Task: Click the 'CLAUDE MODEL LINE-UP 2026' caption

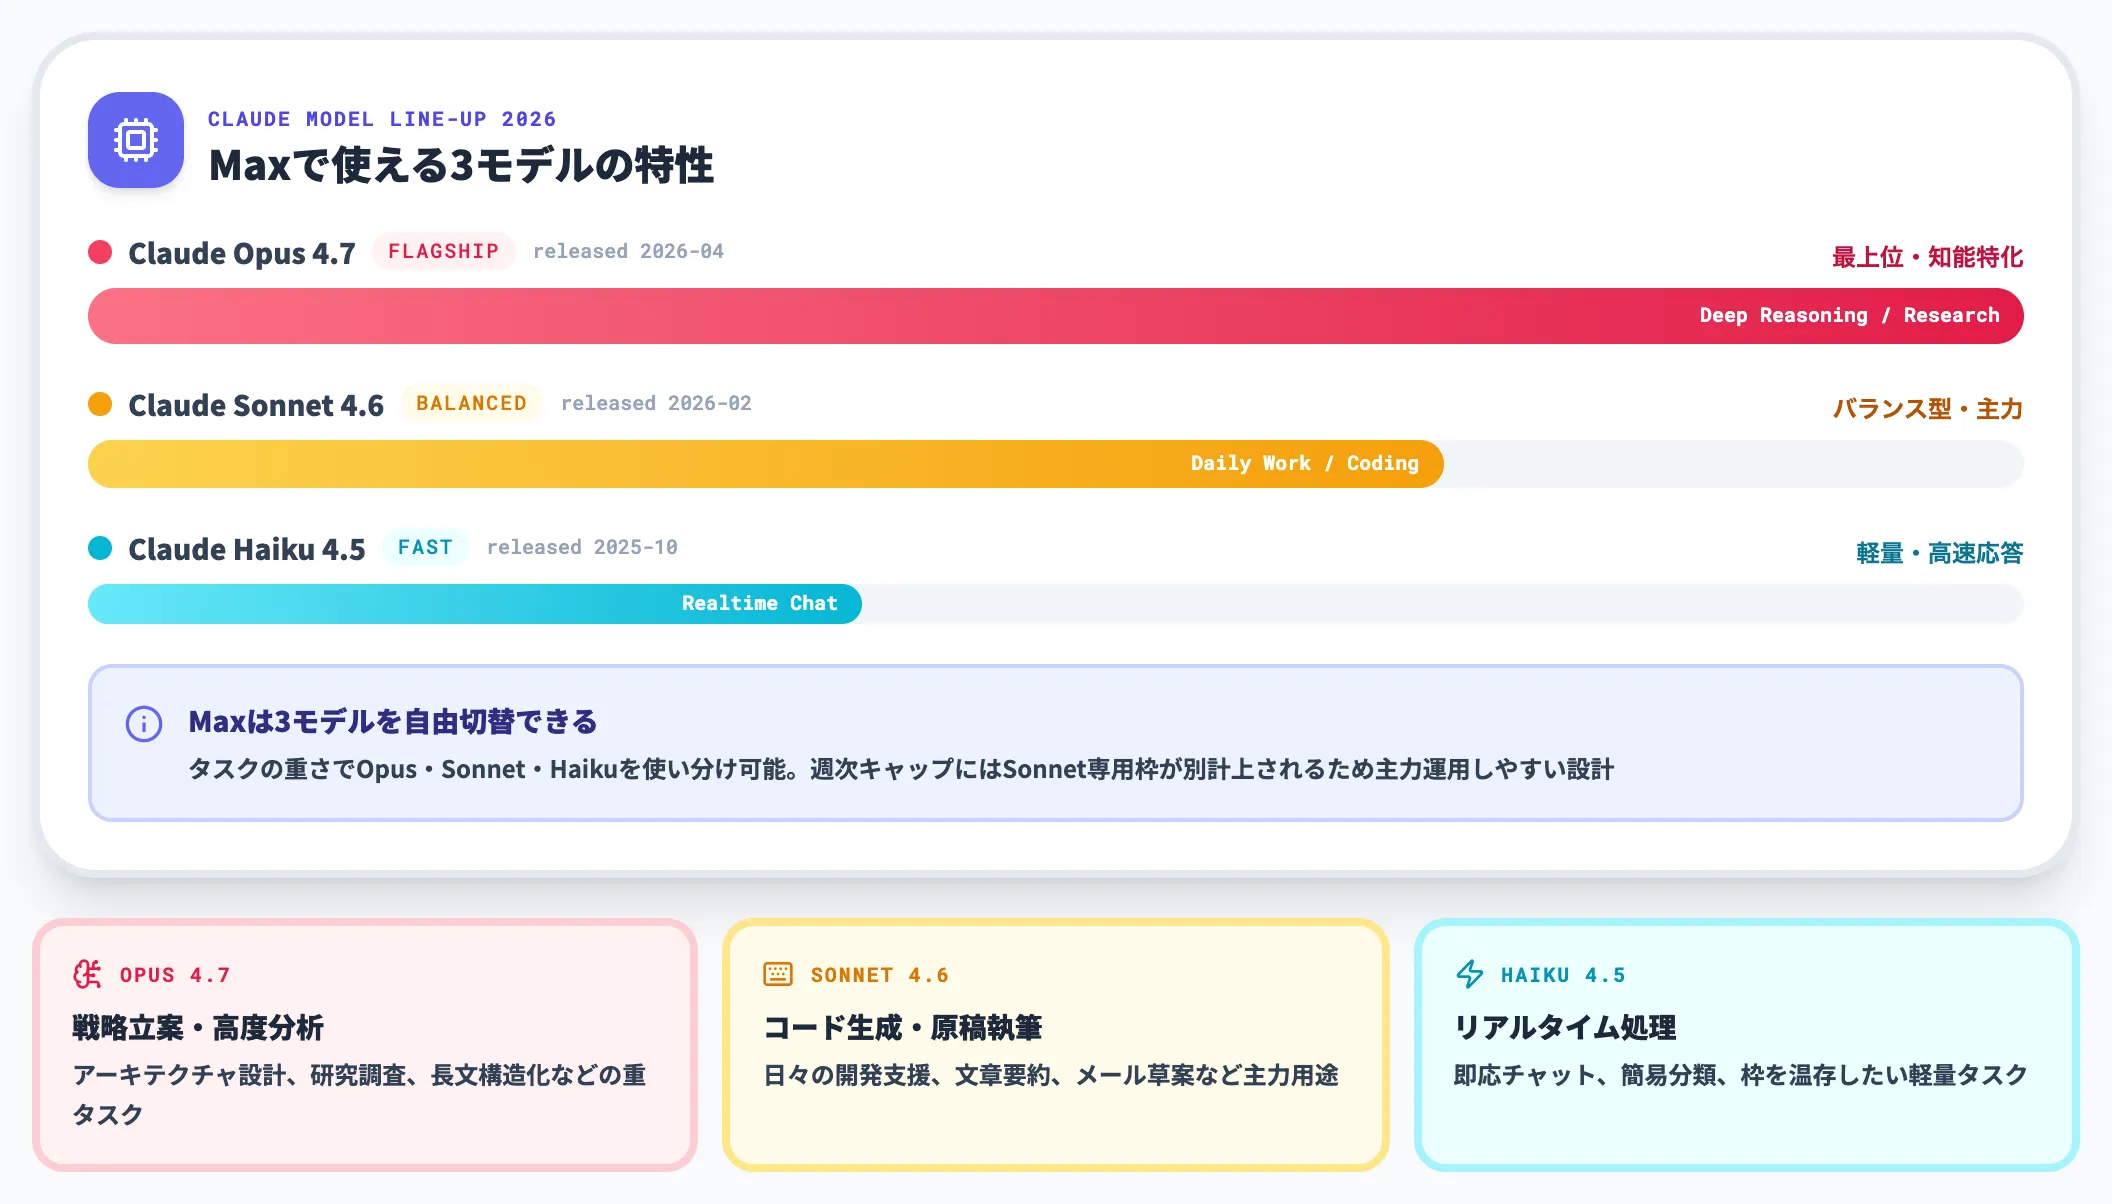Action: (x=382, y=120)
